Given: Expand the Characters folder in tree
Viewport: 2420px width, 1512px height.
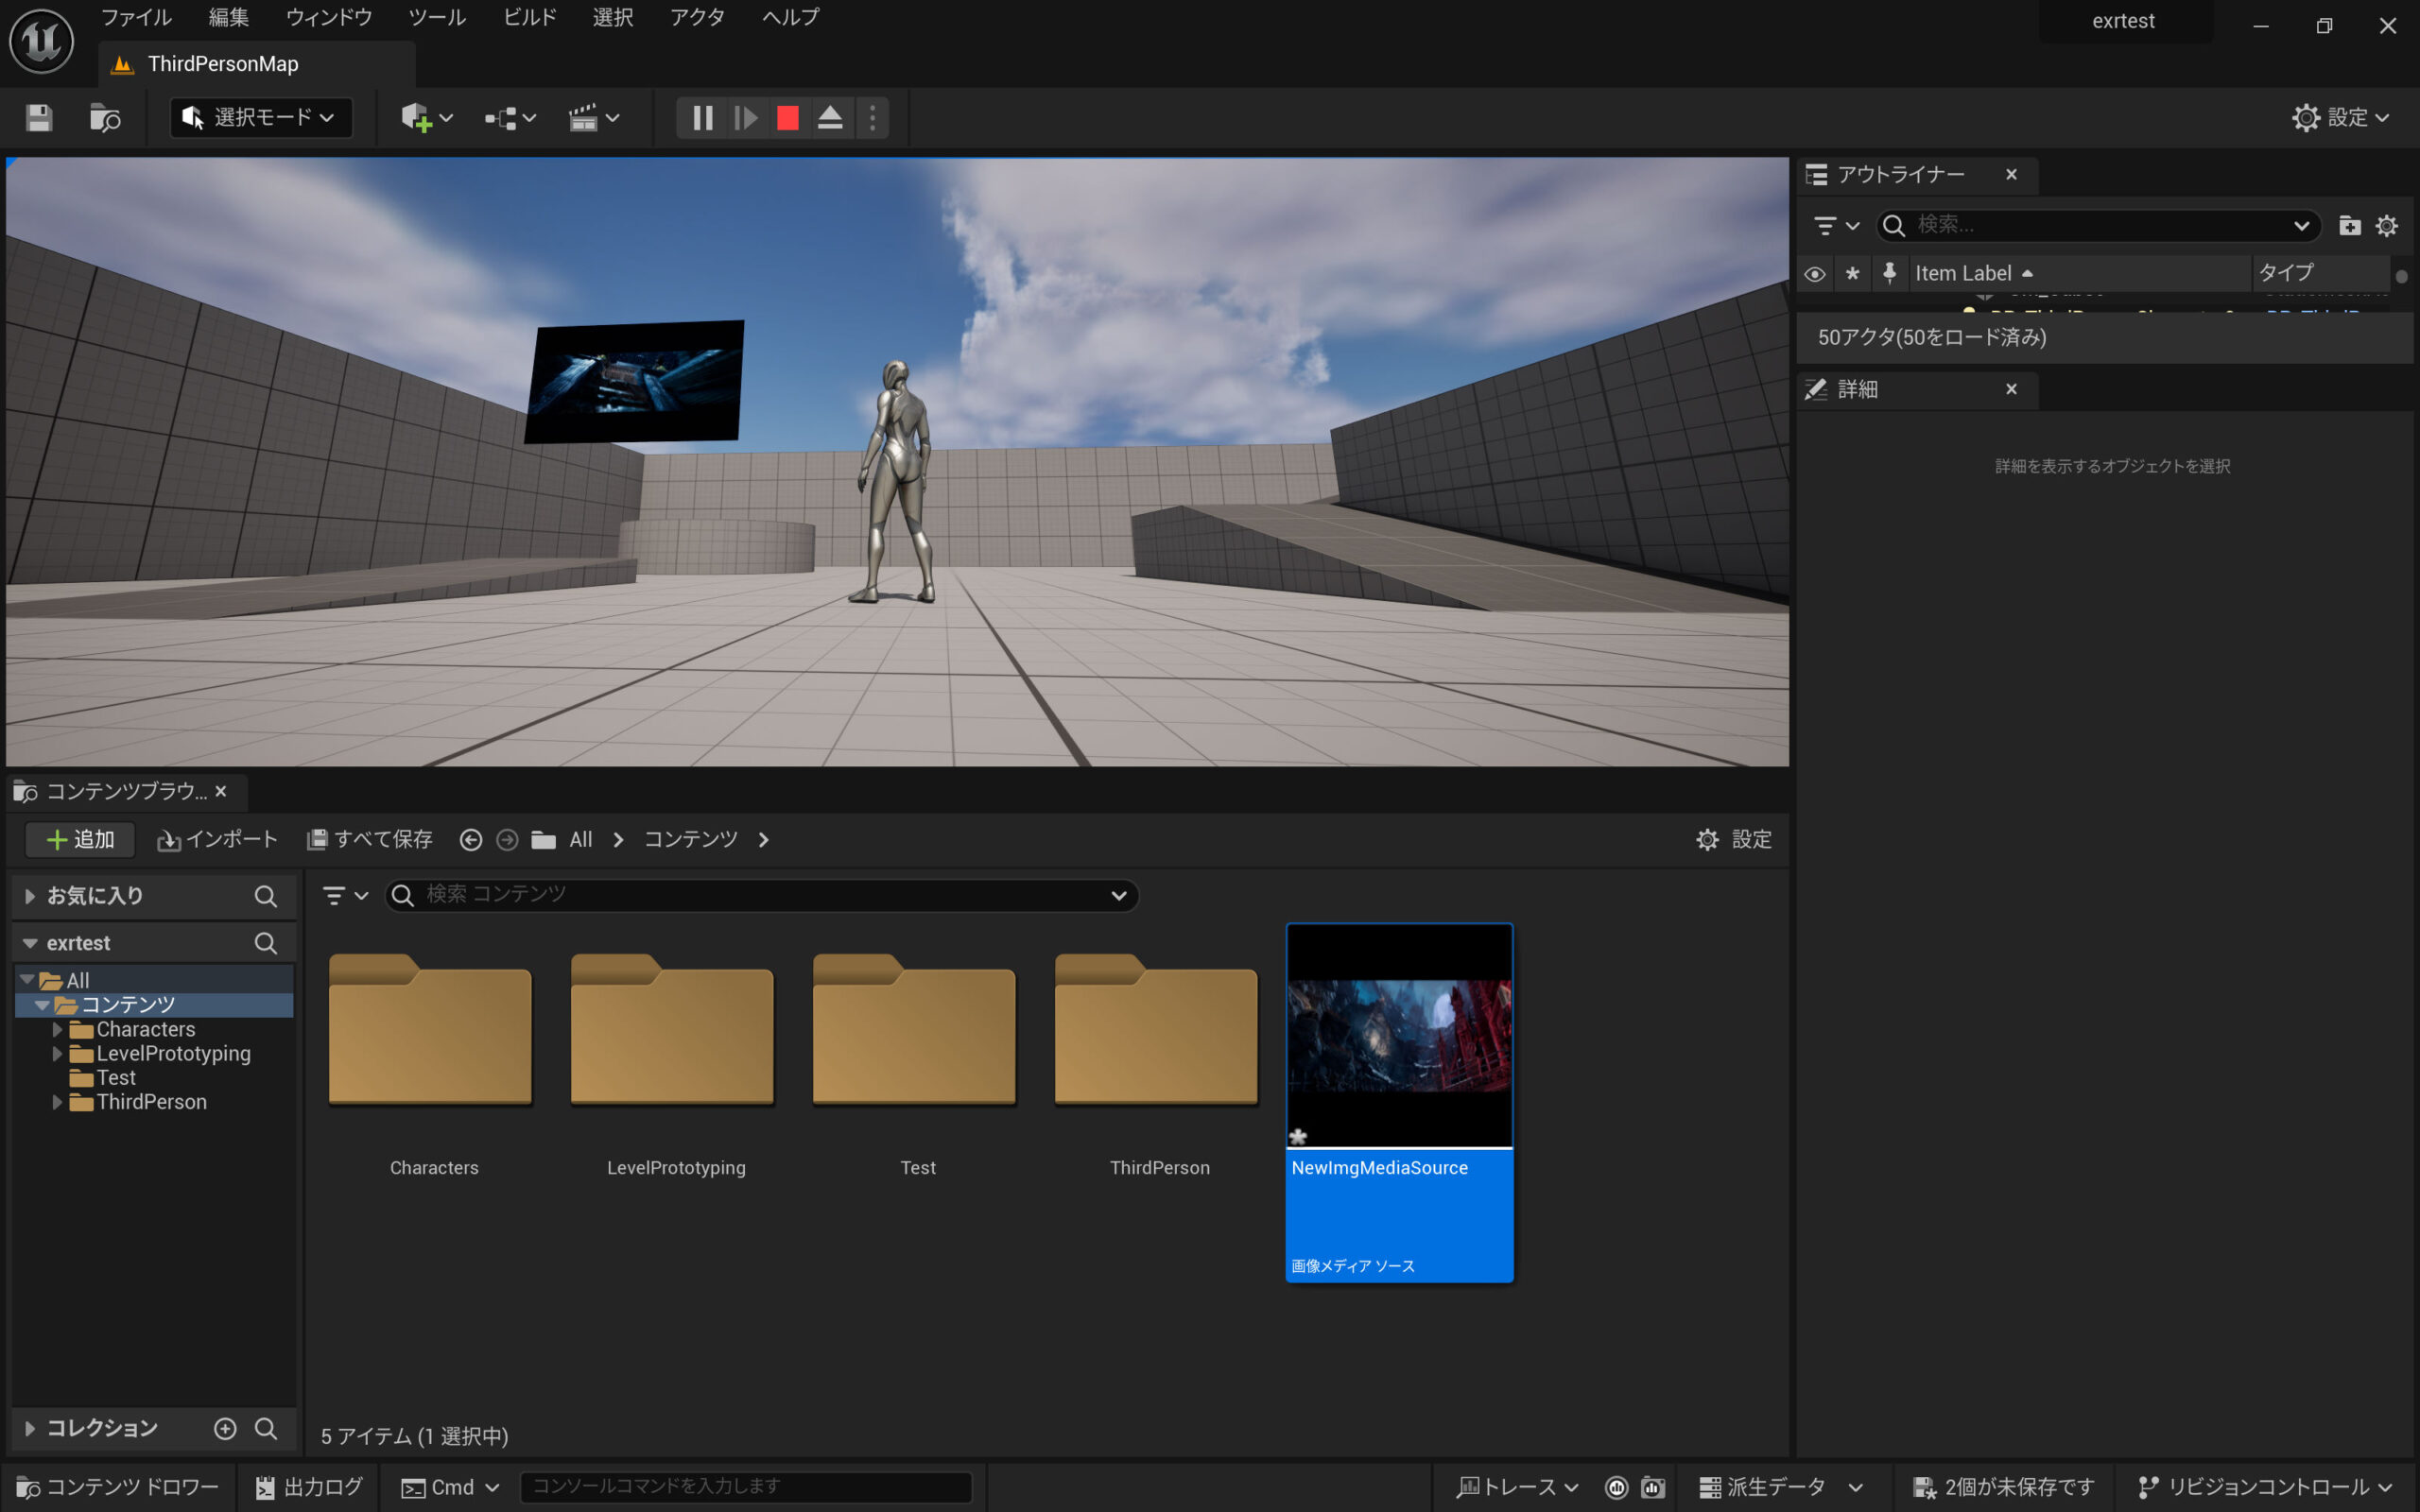Looking at the screenshot, I should [57, 1029].
